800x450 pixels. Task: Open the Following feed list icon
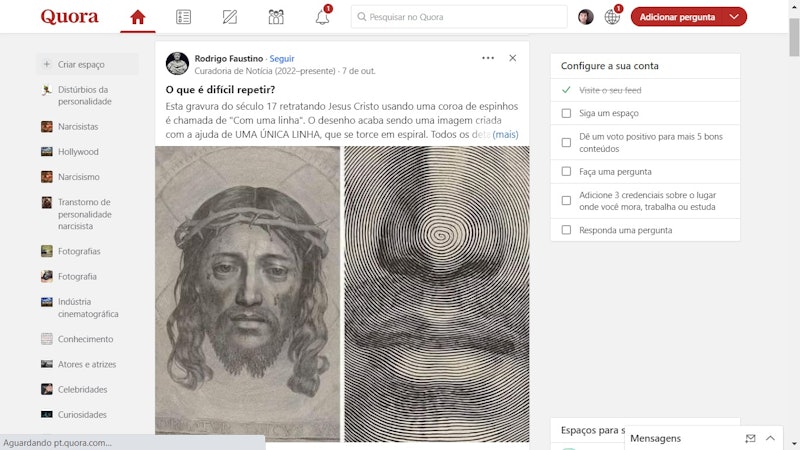pyautogui.click(x=184, y=17)
